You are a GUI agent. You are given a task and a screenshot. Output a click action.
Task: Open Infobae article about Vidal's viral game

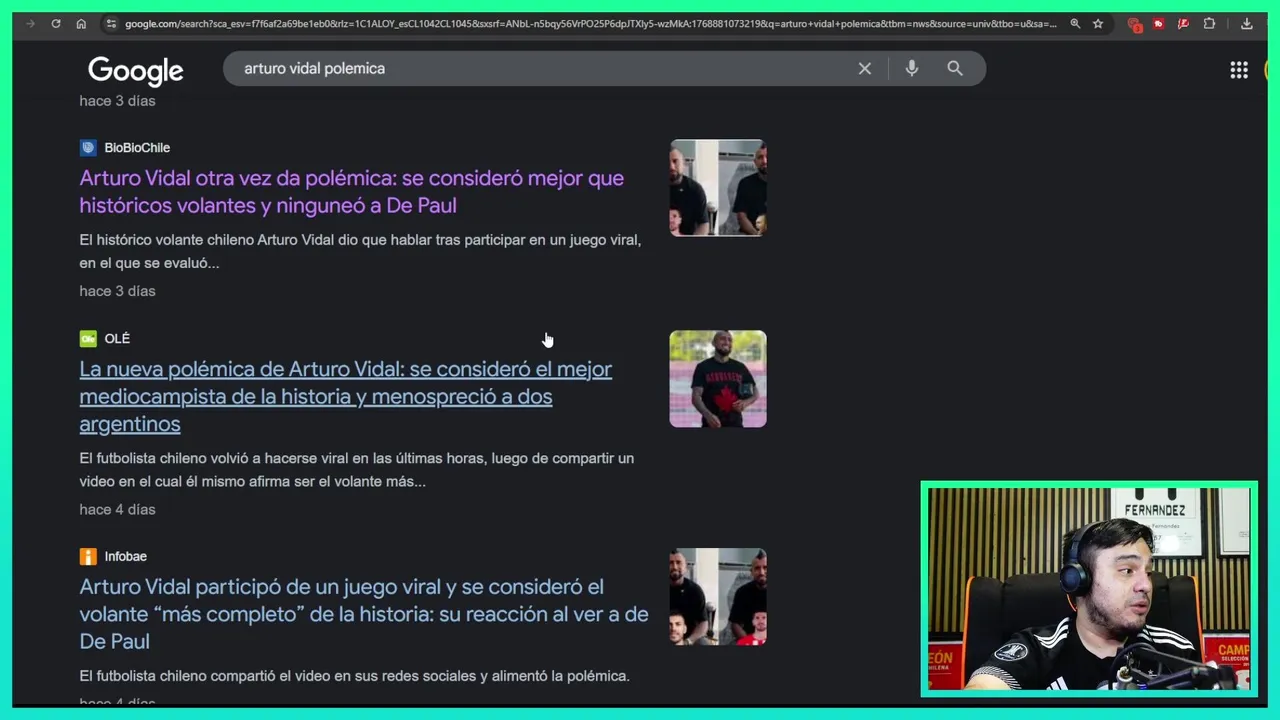(364, 614)
